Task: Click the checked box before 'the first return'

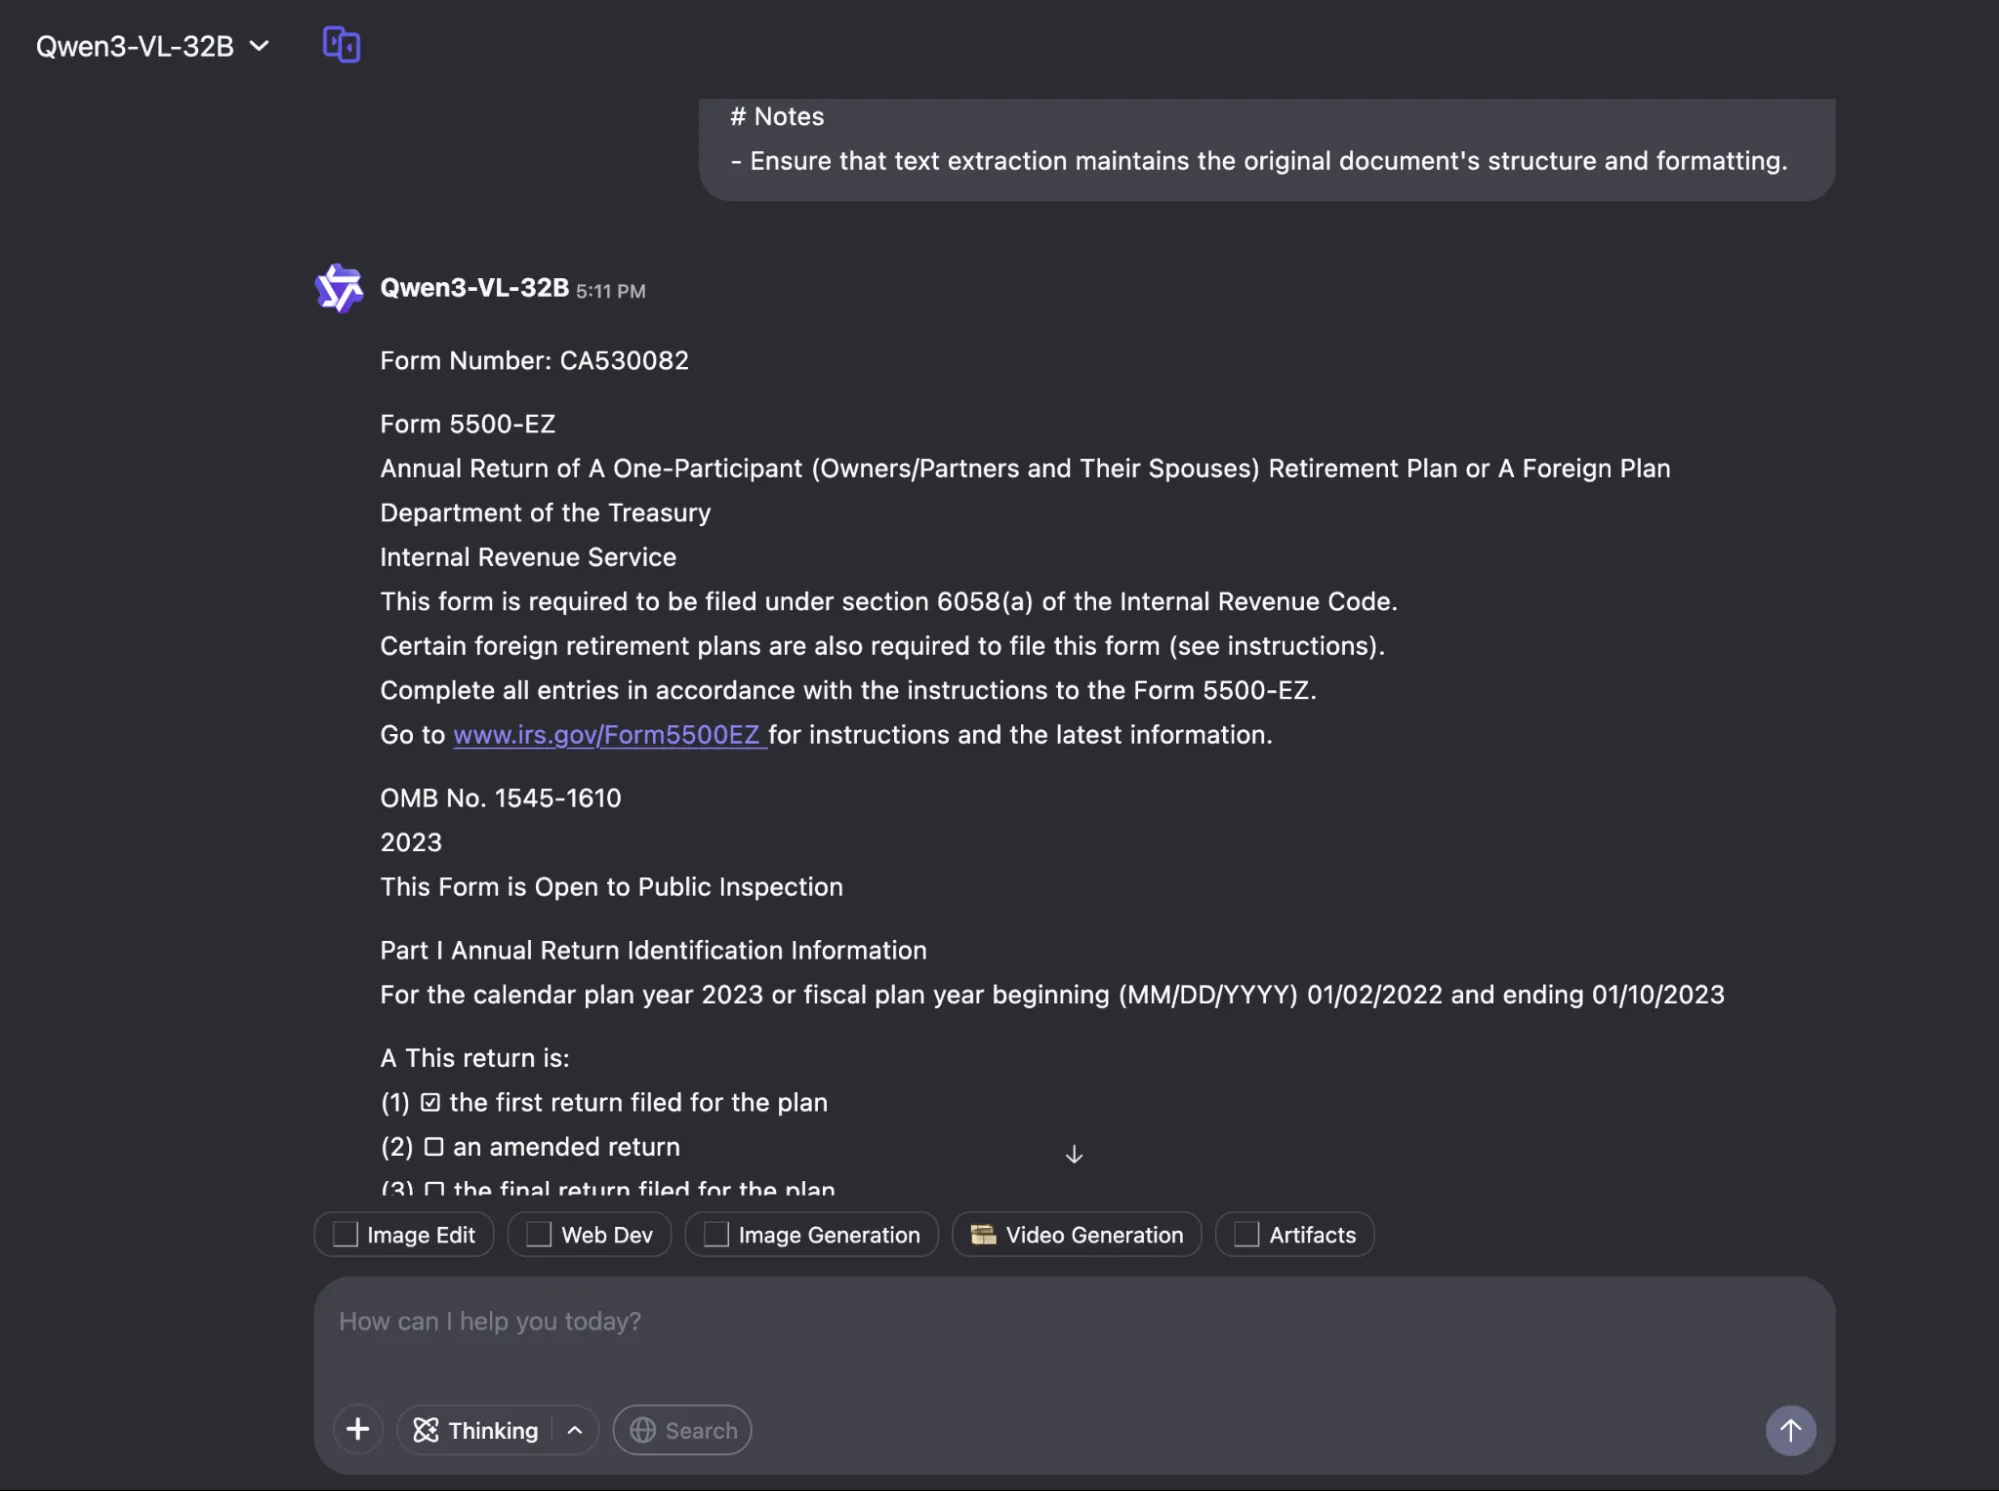Action: (x=430, y=1103)
